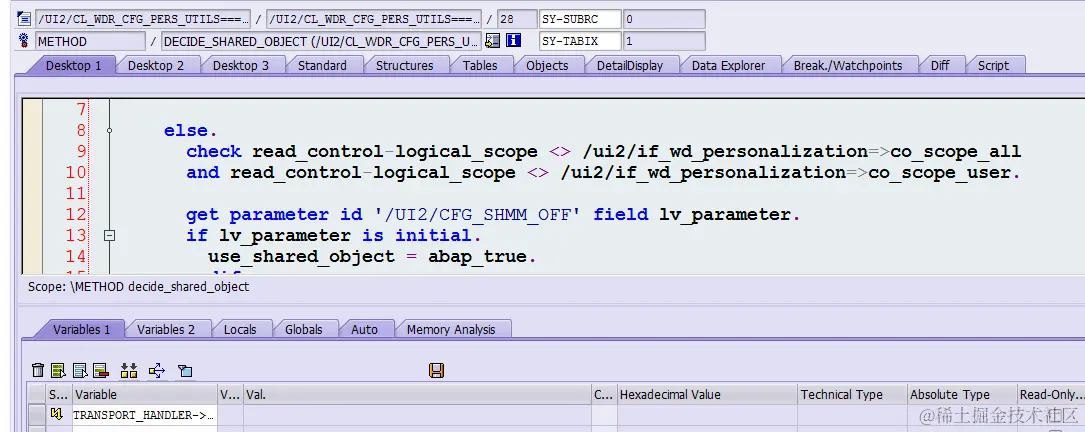Open the DetailDisplay tab
Image resolution: width=1085 pixels, height=432 pixels.
pyautogui.click(x=630, y=66)
